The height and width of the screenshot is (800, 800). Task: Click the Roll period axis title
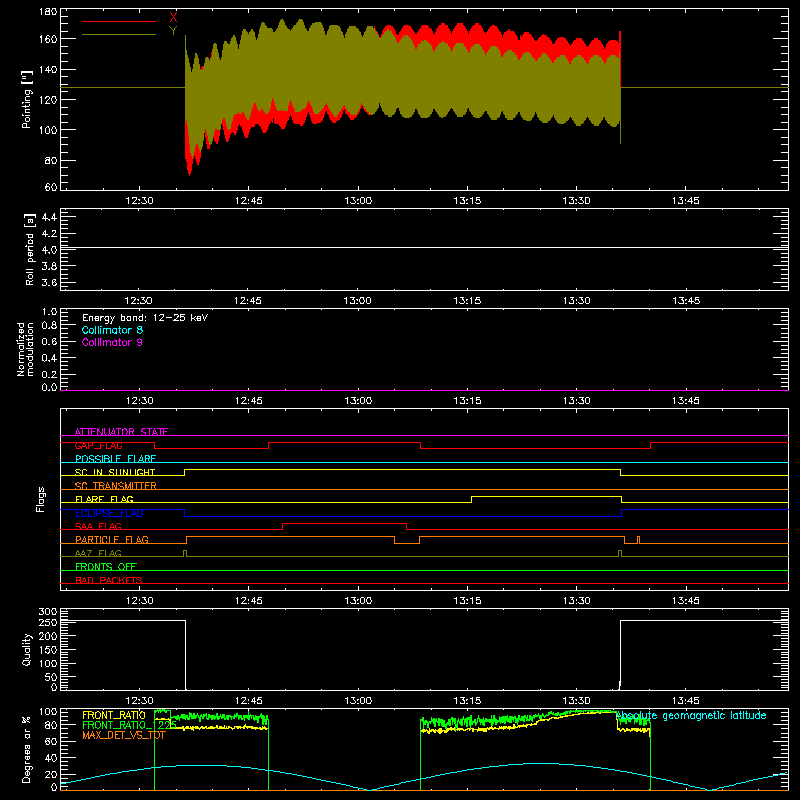(30, 249)
